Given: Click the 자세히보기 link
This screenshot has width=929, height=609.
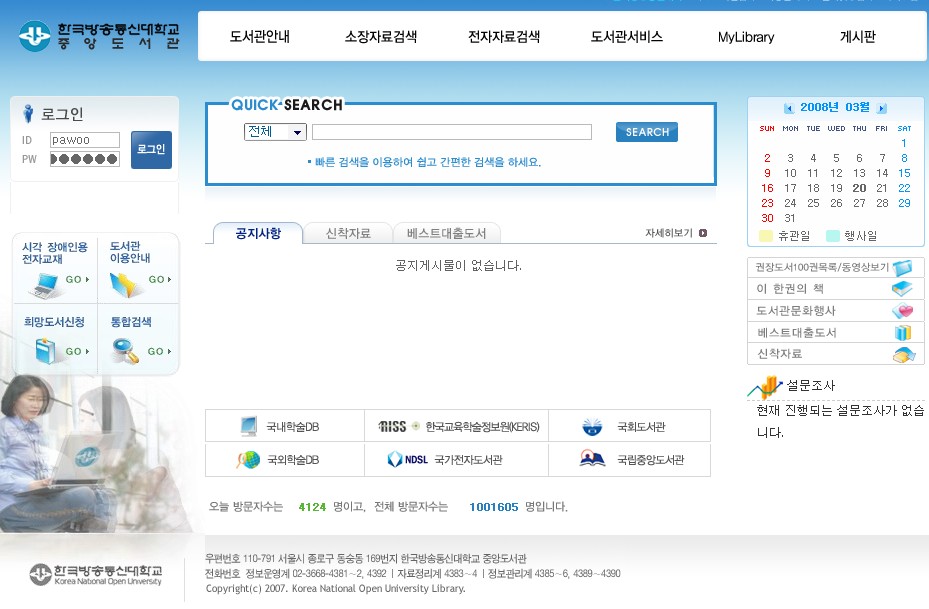Looking at the screenshot, I should point(669,233).
